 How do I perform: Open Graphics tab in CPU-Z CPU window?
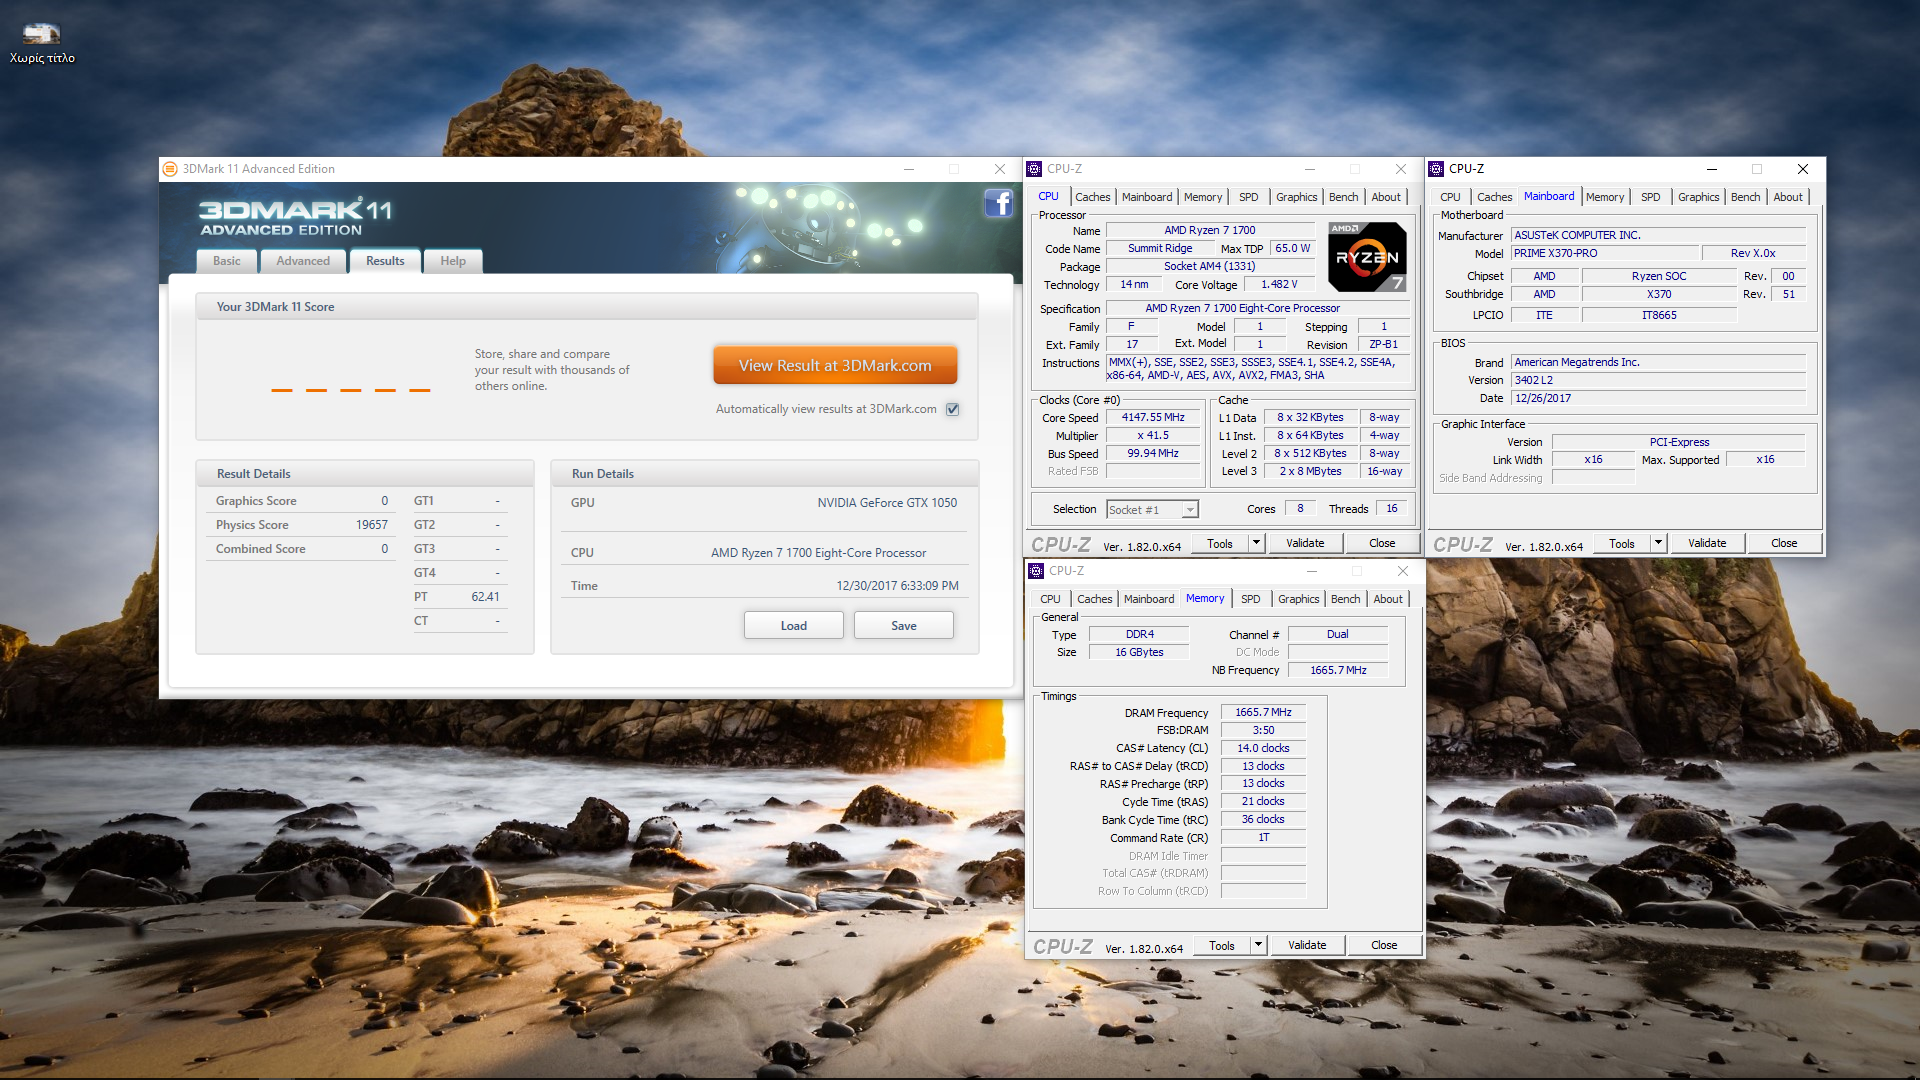(x=1297, y=197)
